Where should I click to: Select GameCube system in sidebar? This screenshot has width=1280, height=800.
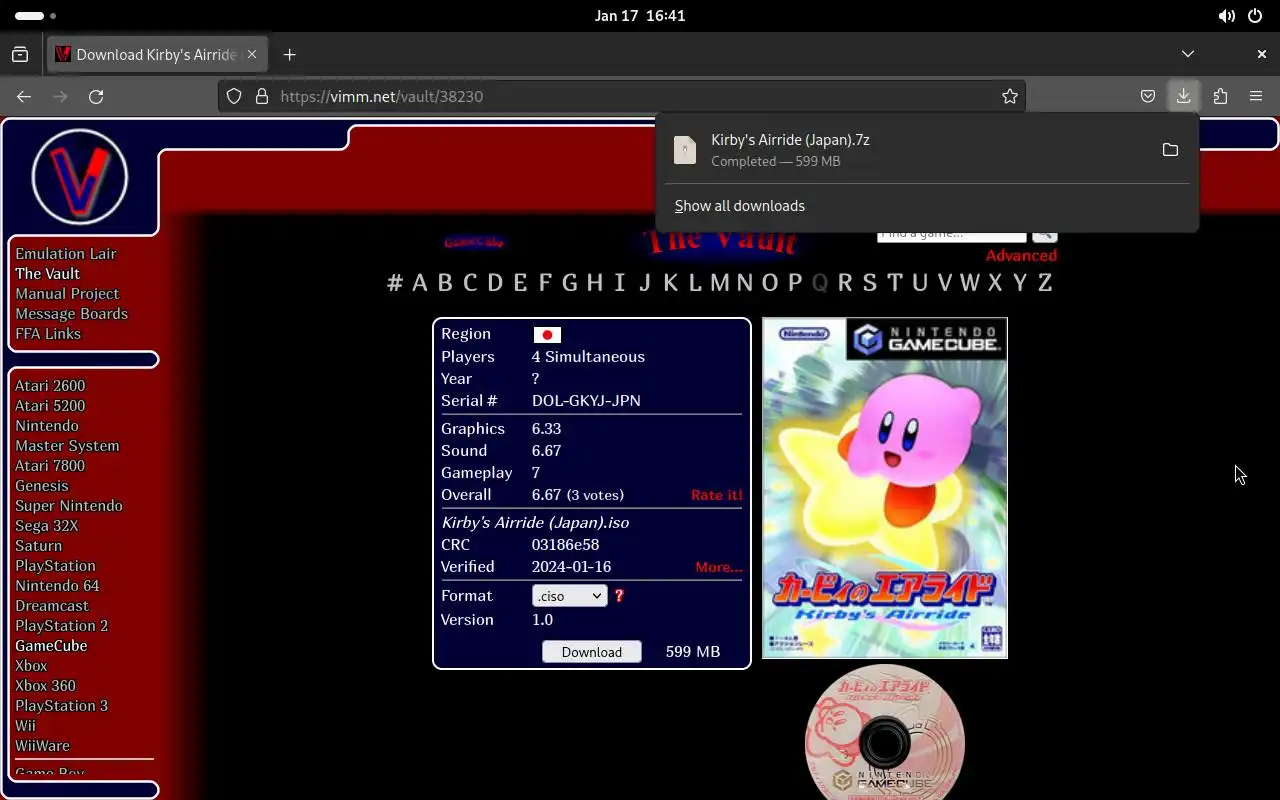[x=51, y=646]
